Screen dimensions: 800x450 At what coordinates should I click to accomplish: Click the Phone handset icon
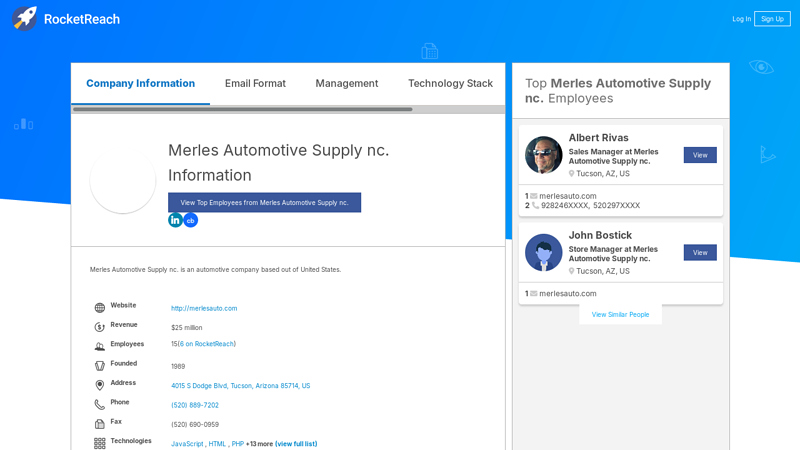(99, 405)
